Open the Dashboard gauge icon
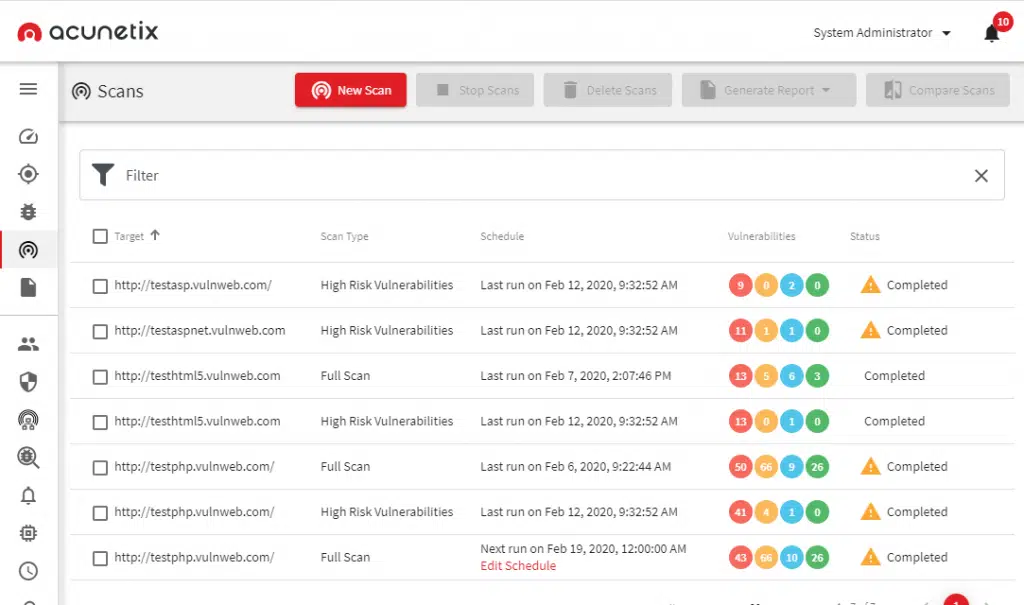Viewport: 1024px width, 605px height. coord(28,137)
